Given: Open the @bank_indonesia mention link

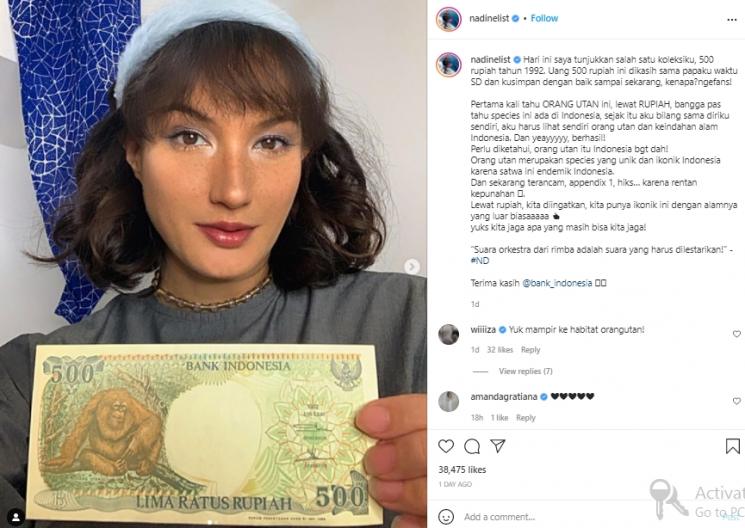Looking at the screenshot, I should click(x=557, y=283).
